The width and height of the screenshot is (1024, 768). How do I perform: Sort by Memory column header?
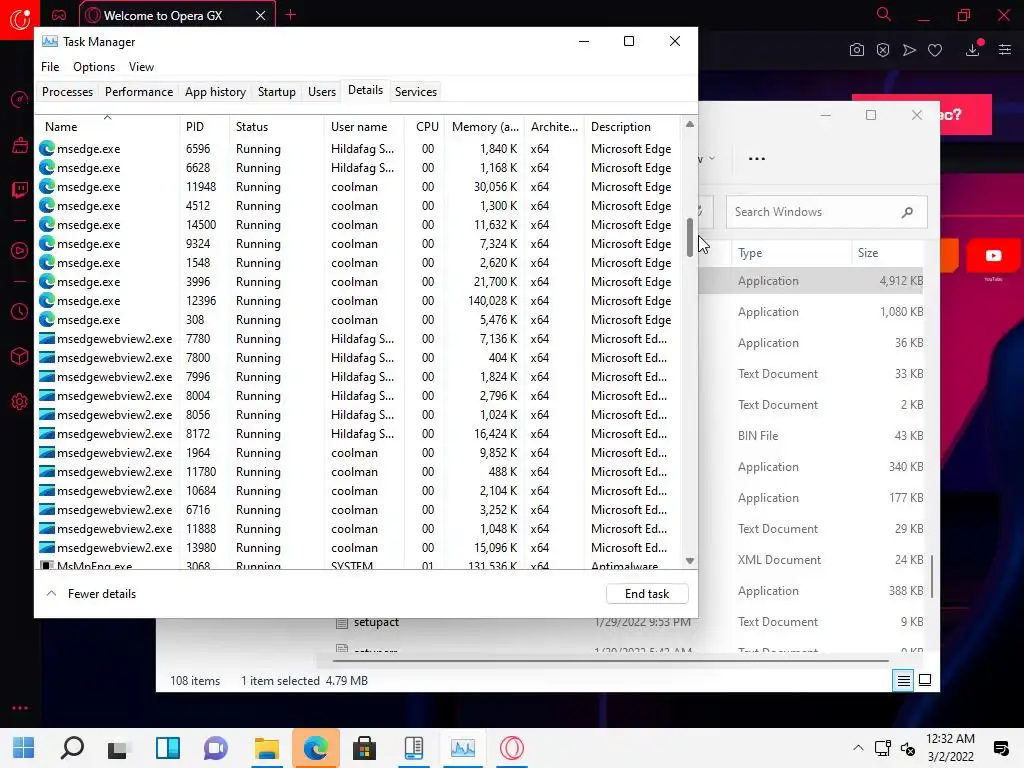pos(484,126)
